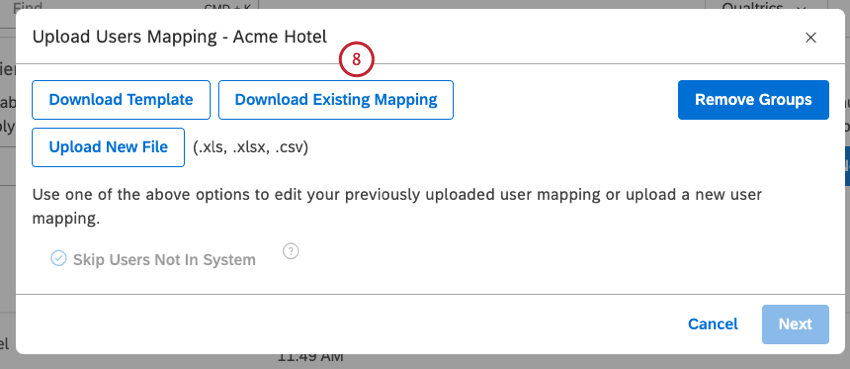Open the Qualtrics account menu label
The width and height of the screenshot is (850, 369).
point(753,7)
